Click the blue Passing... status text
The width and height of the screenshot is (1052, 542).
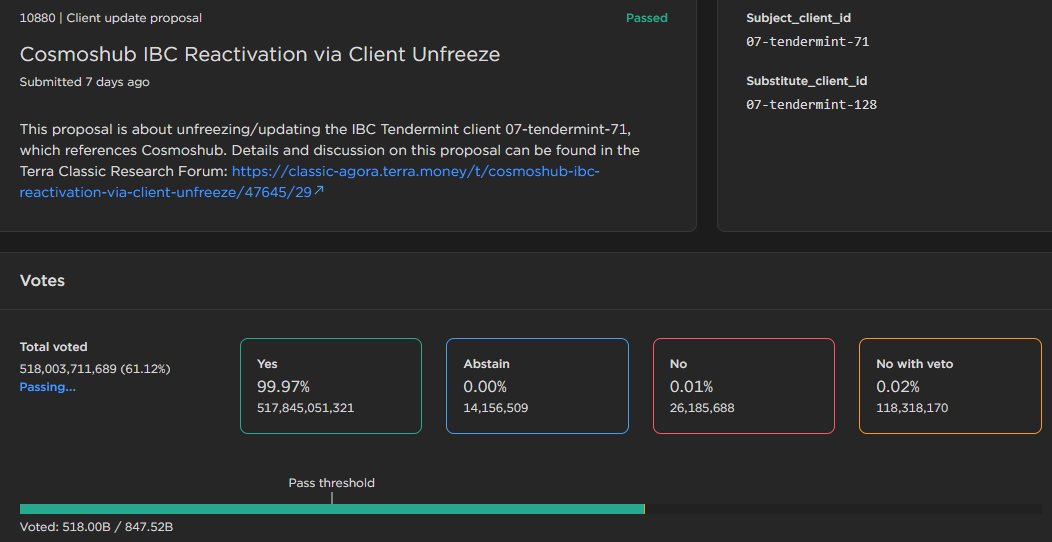[48, 387]
